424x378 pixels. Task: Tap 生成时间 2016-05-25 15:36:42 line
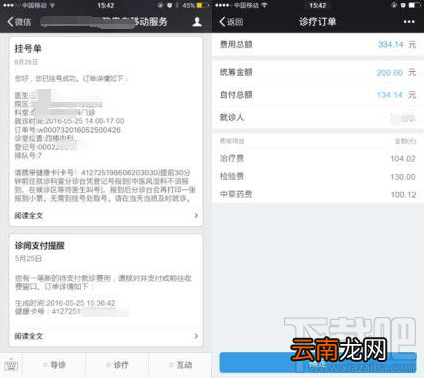pyautogui.click(x=65, y=303)
